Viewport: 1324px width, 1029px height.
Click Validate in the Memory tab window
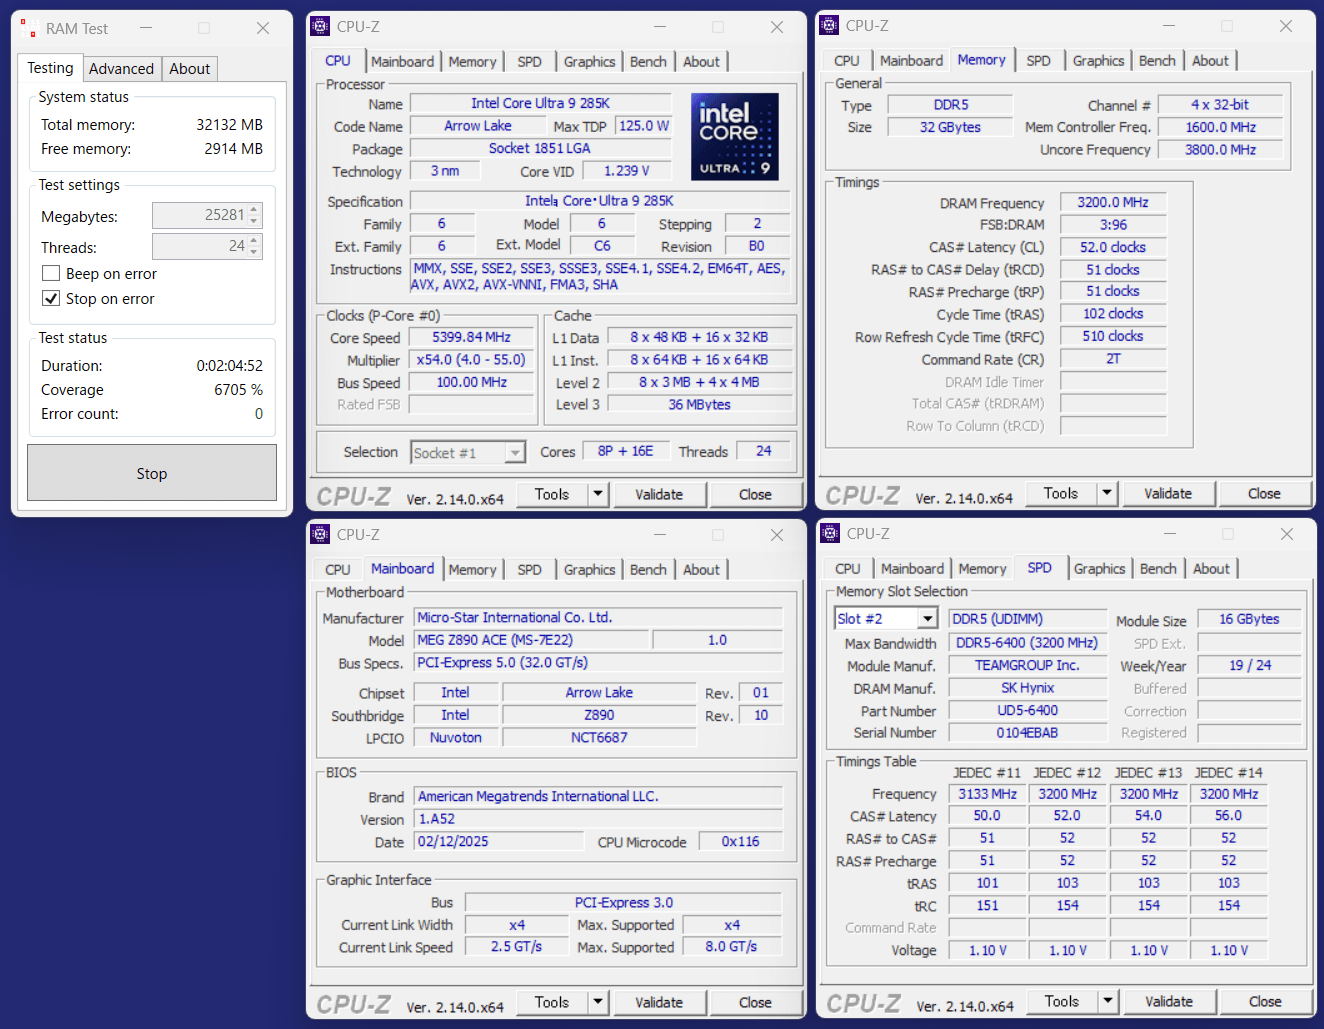1168,493
